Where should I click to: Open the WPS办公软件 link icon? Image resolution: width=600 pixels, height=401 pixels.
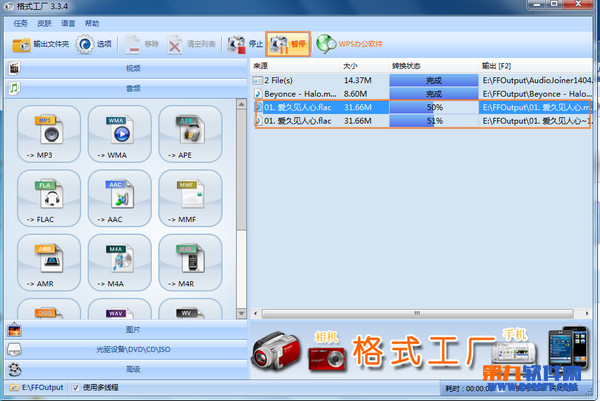click(326, 44)
